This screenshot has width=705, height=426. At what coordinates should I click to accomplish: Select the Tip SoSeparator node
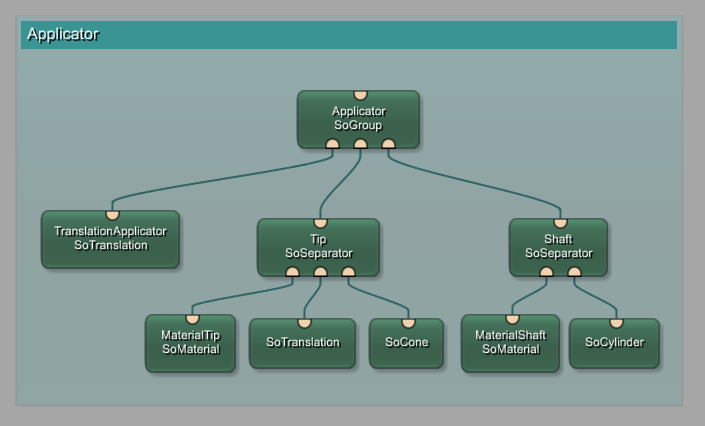[318, 247]
